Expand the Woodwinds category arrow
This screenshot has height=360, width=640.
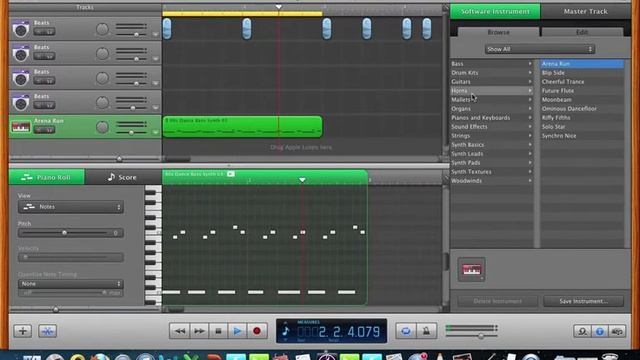530,181
